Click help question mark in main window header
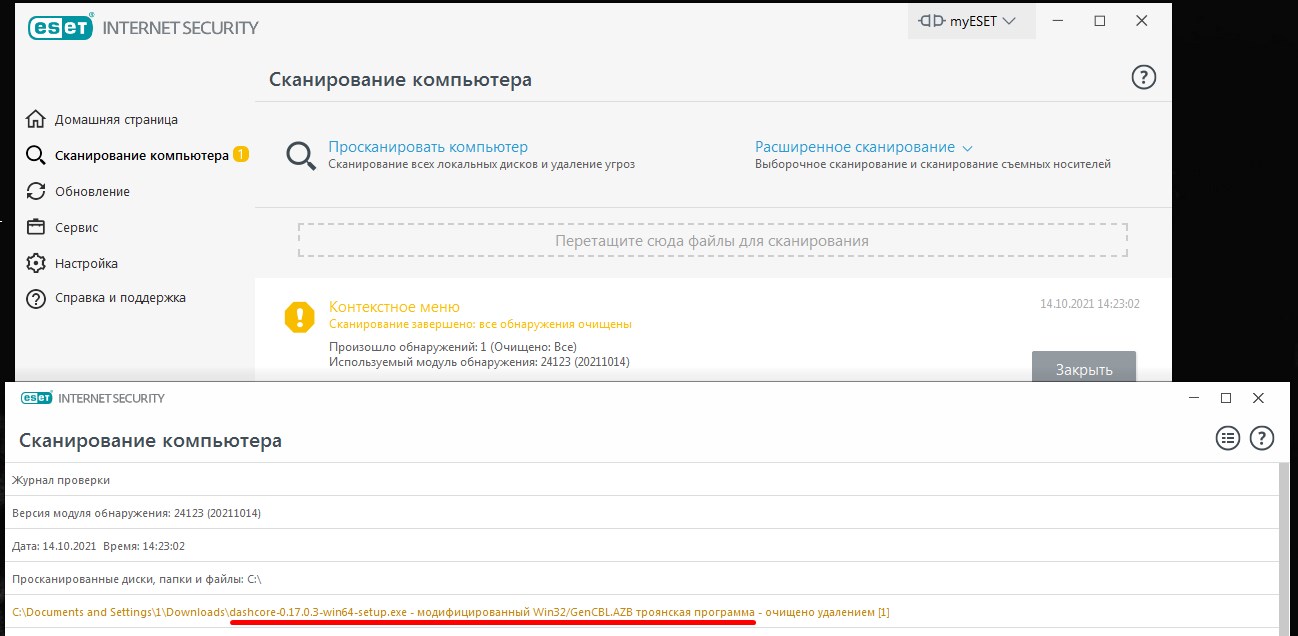 [1143, 77]
